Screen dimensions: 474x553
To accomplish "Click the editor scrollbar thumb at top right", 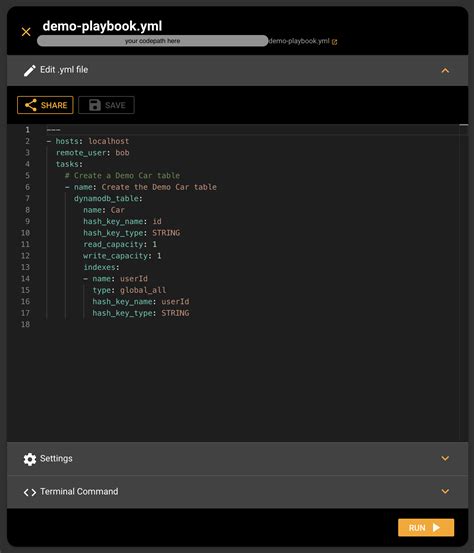I will [464, 125].
